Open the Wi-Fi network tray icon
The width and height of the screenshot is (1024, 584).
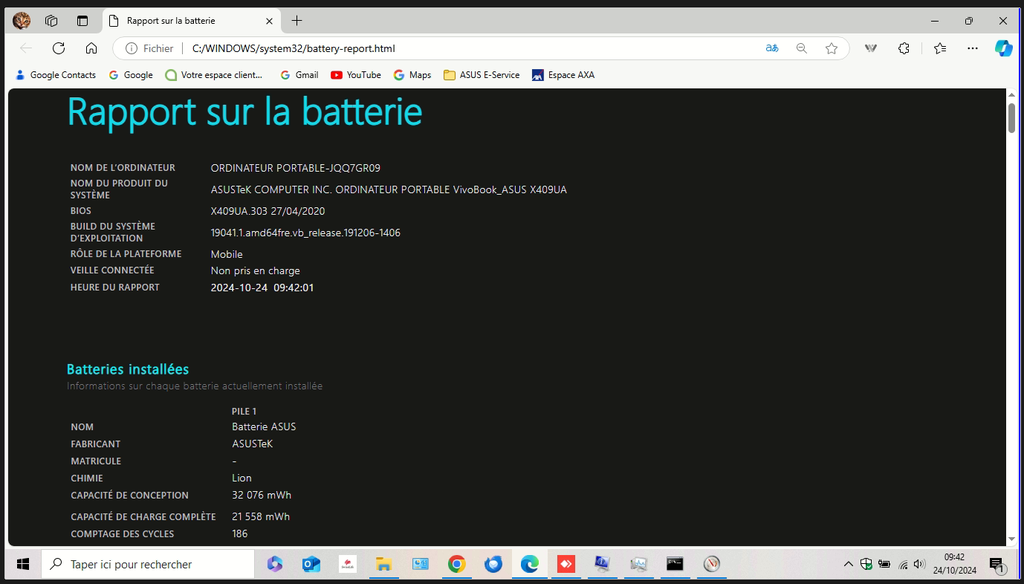(x=903, y=564)
